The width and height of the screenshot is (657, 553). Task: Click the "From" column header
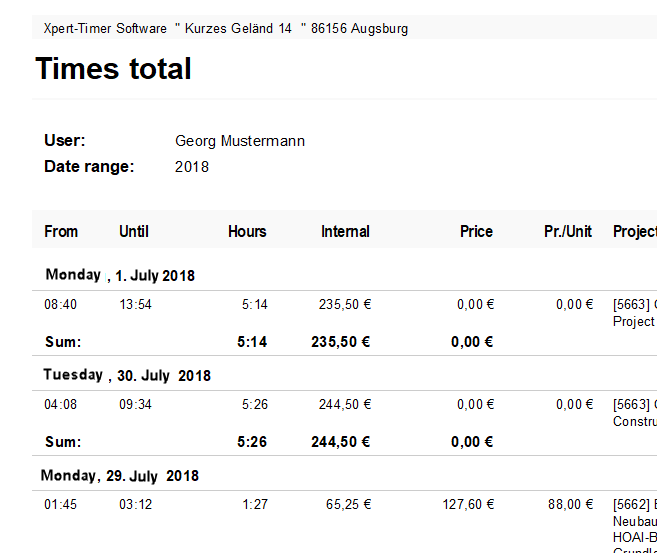click(x=61, y=231)
